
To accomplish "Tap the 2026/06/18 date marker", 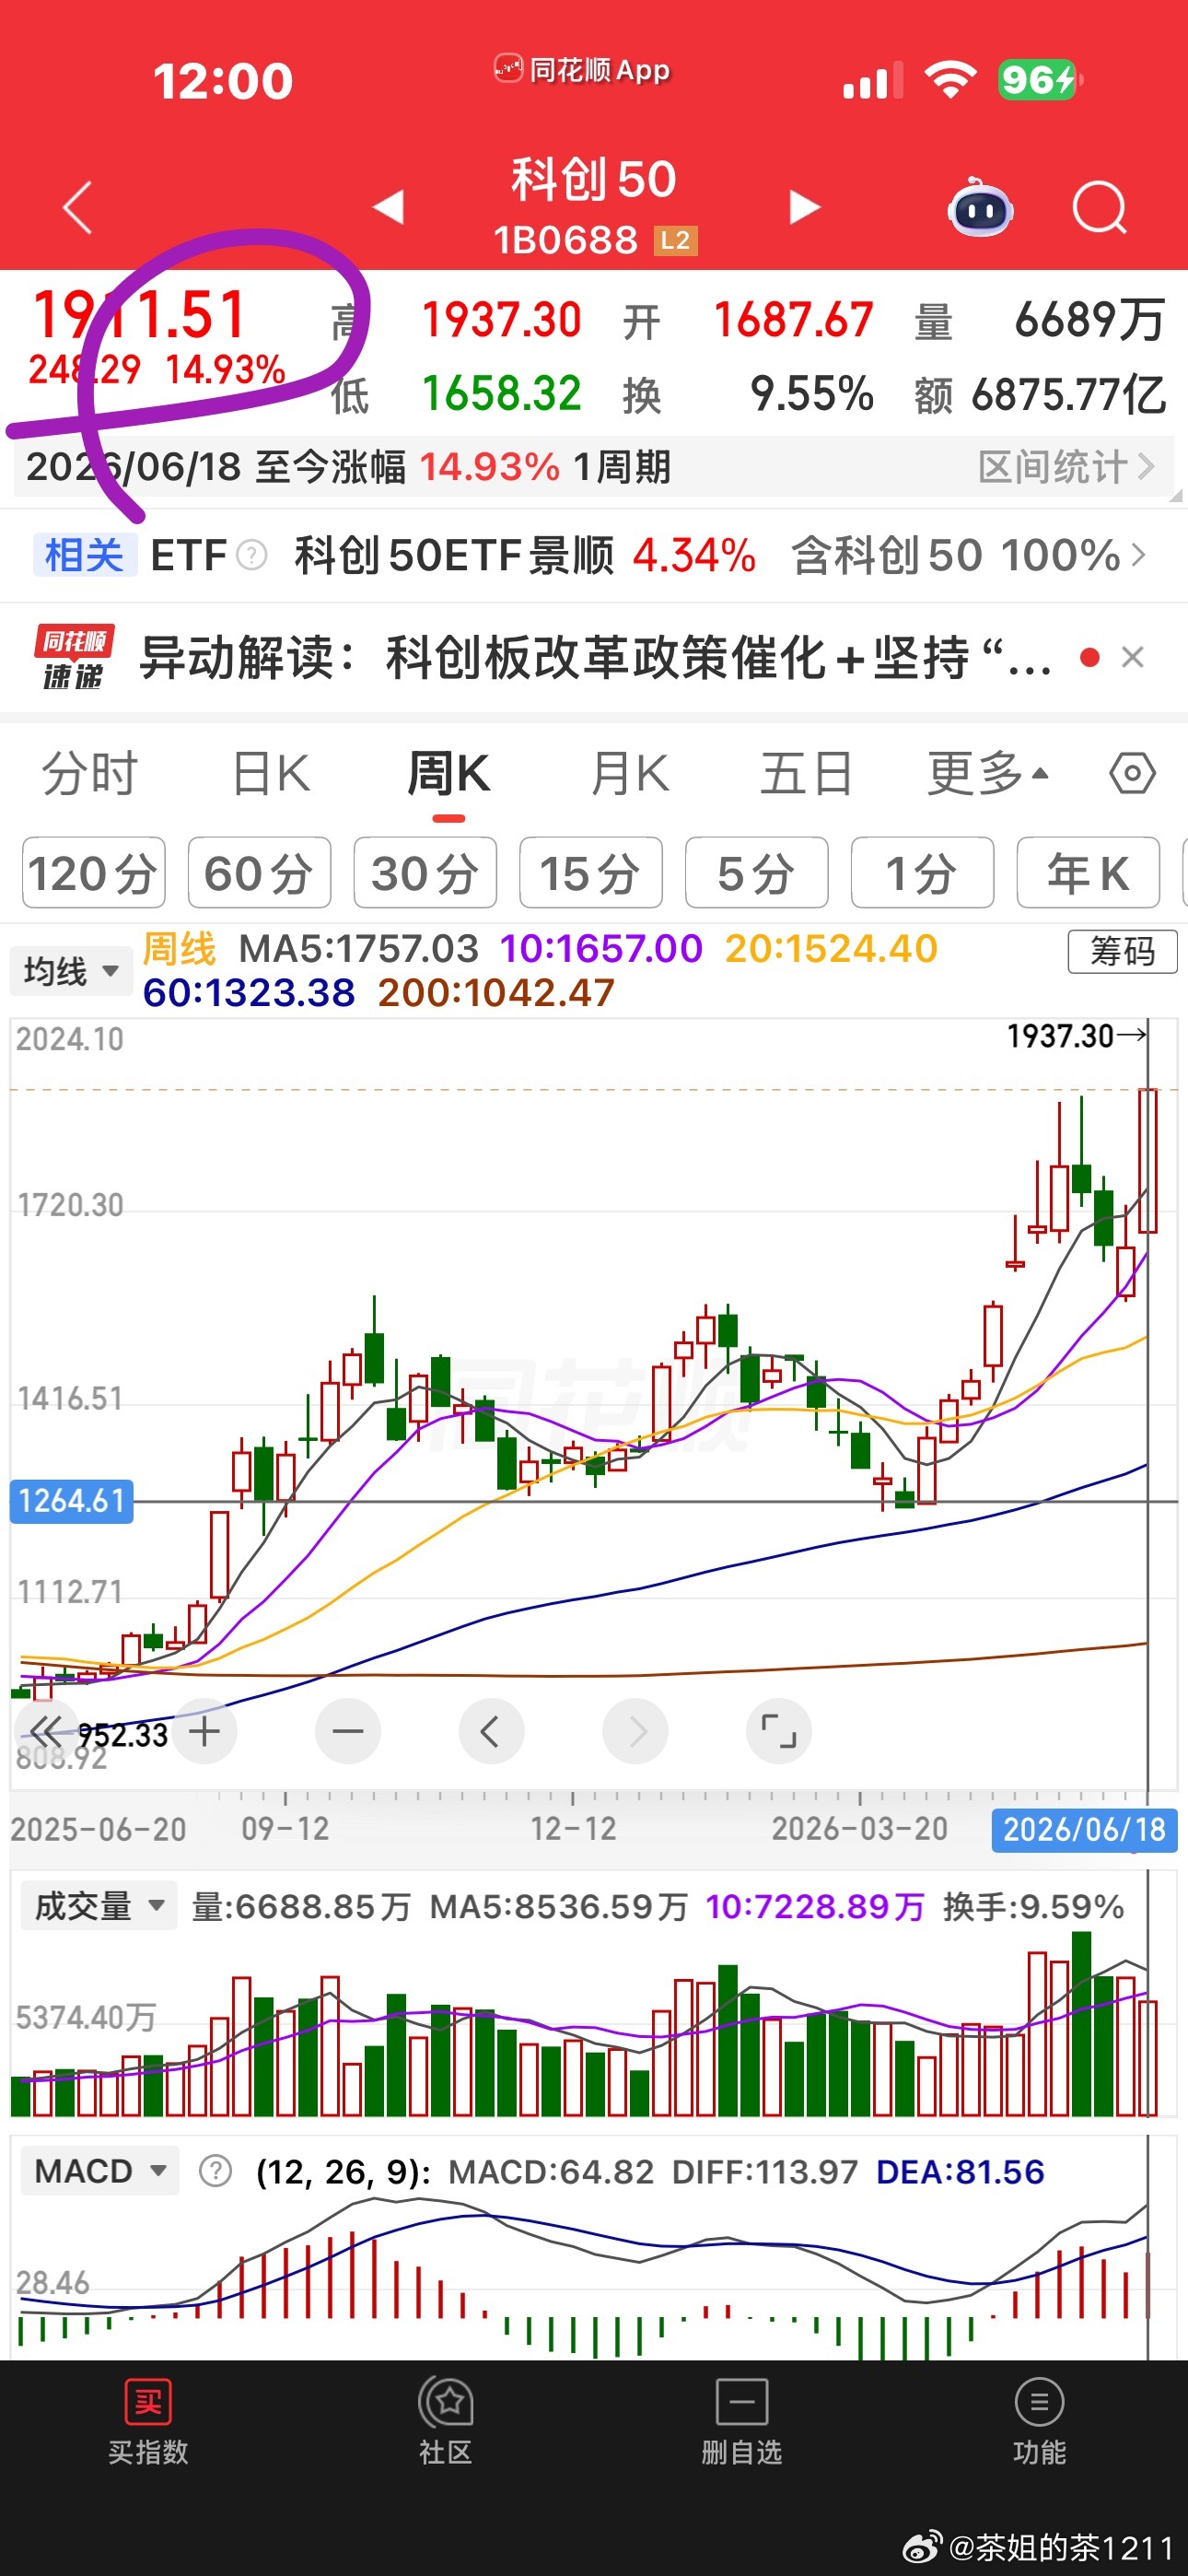I will 1084,1829.
